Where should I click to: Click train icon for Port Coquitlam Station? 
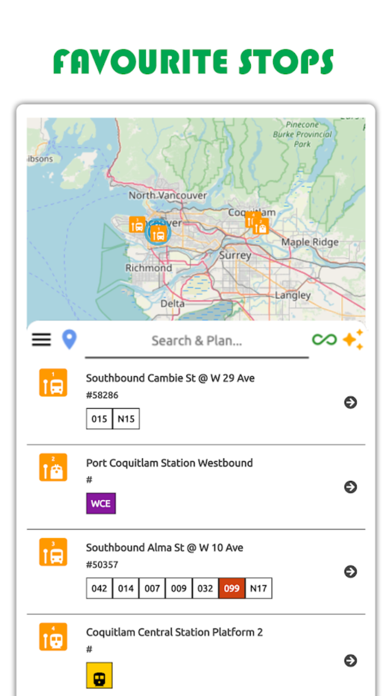tap(53, 467)
